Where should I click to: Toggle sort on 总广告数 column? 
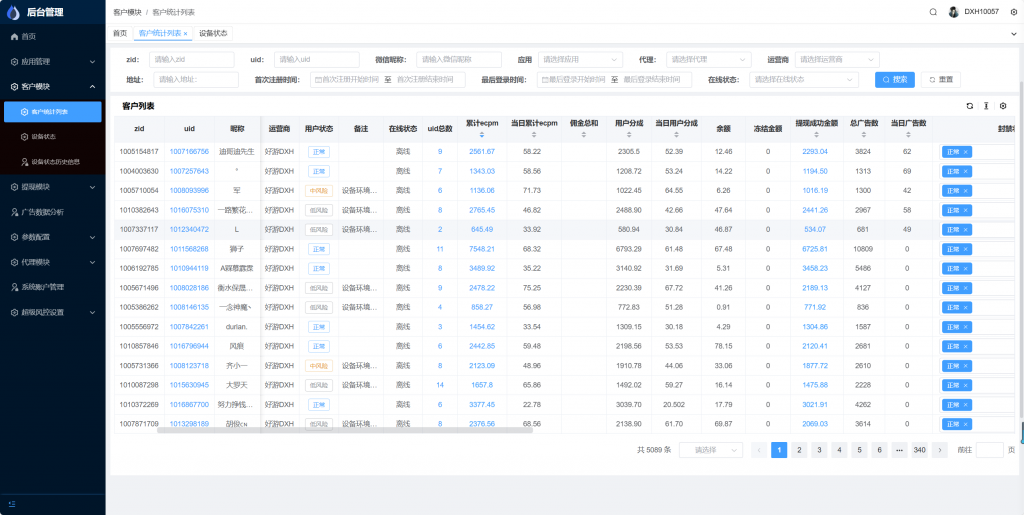point(863,135)
